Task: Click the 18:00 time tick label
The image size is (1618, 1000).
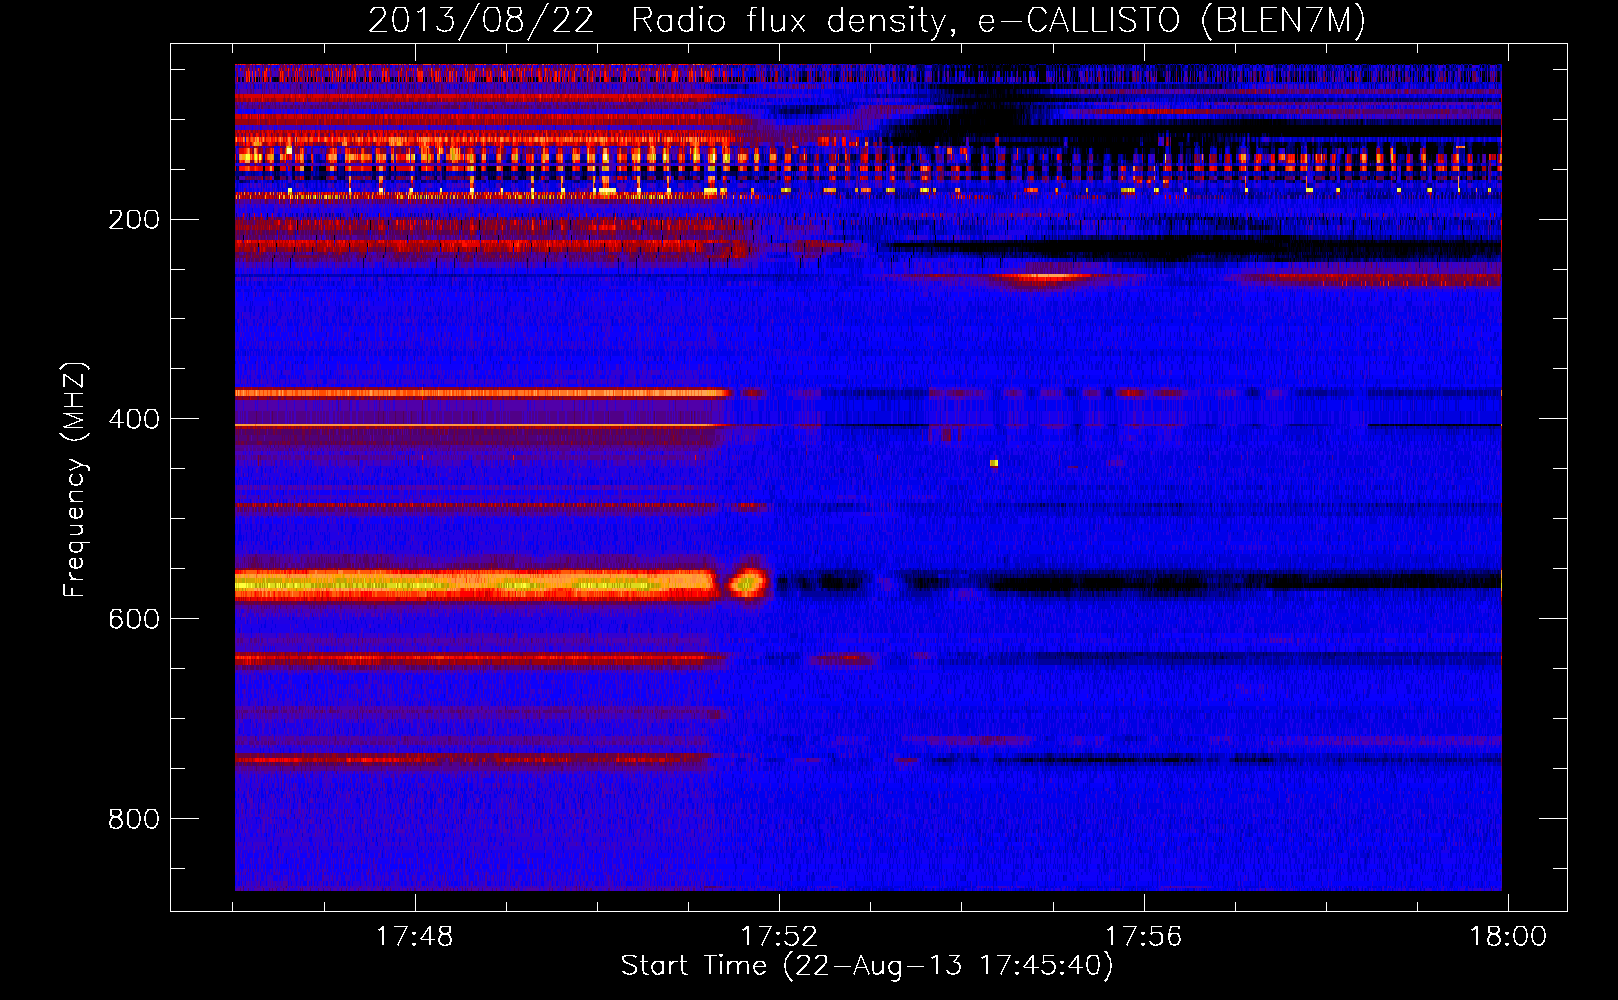Action: coord(1507,936)
